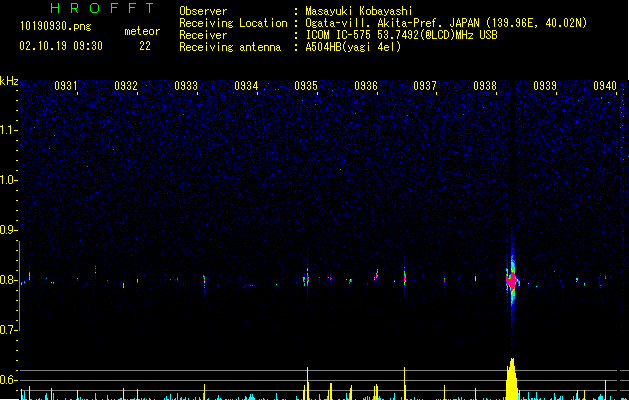Image resolution: width=629 pixels, height=400 pixels.
Task: Click the 0.8 kHz axis label
Action: pos(9,280)
